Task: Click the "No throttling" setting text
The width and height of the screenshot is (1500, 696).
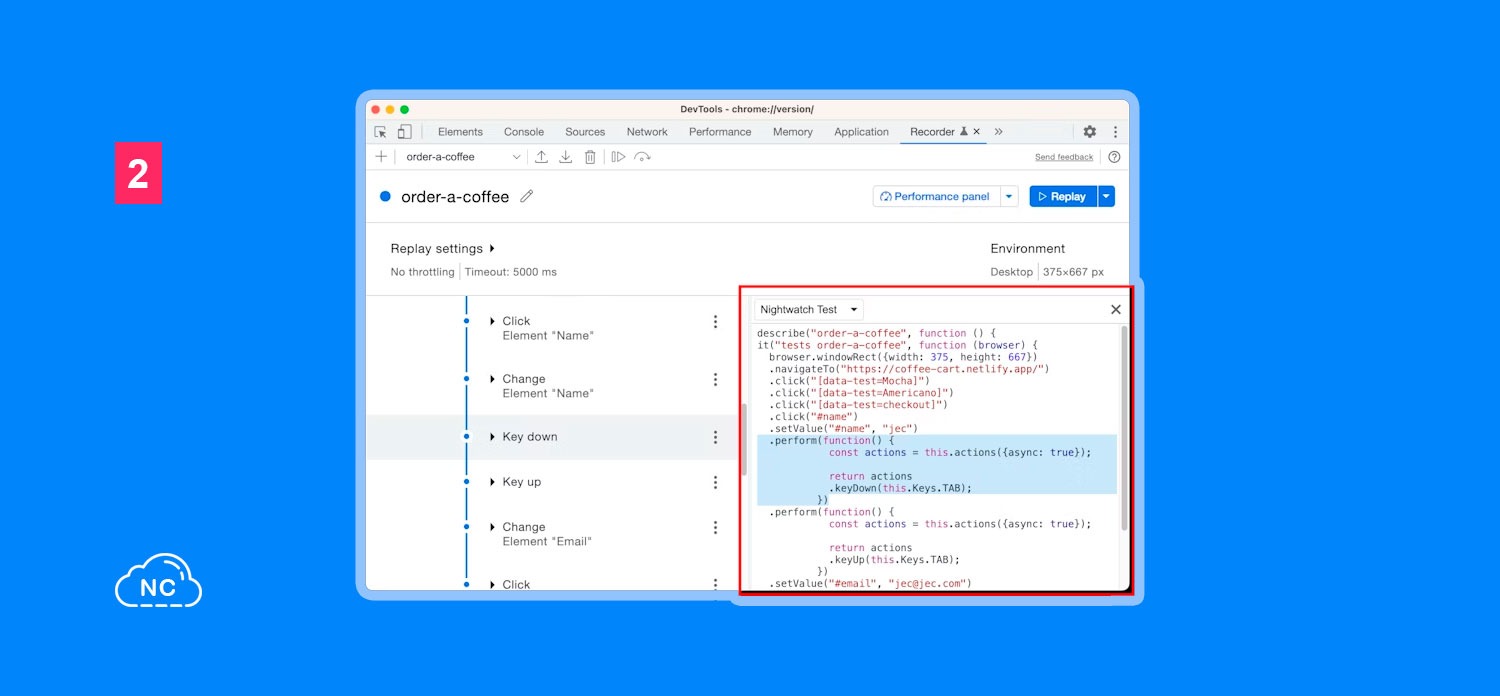Action: click(423, 272)
